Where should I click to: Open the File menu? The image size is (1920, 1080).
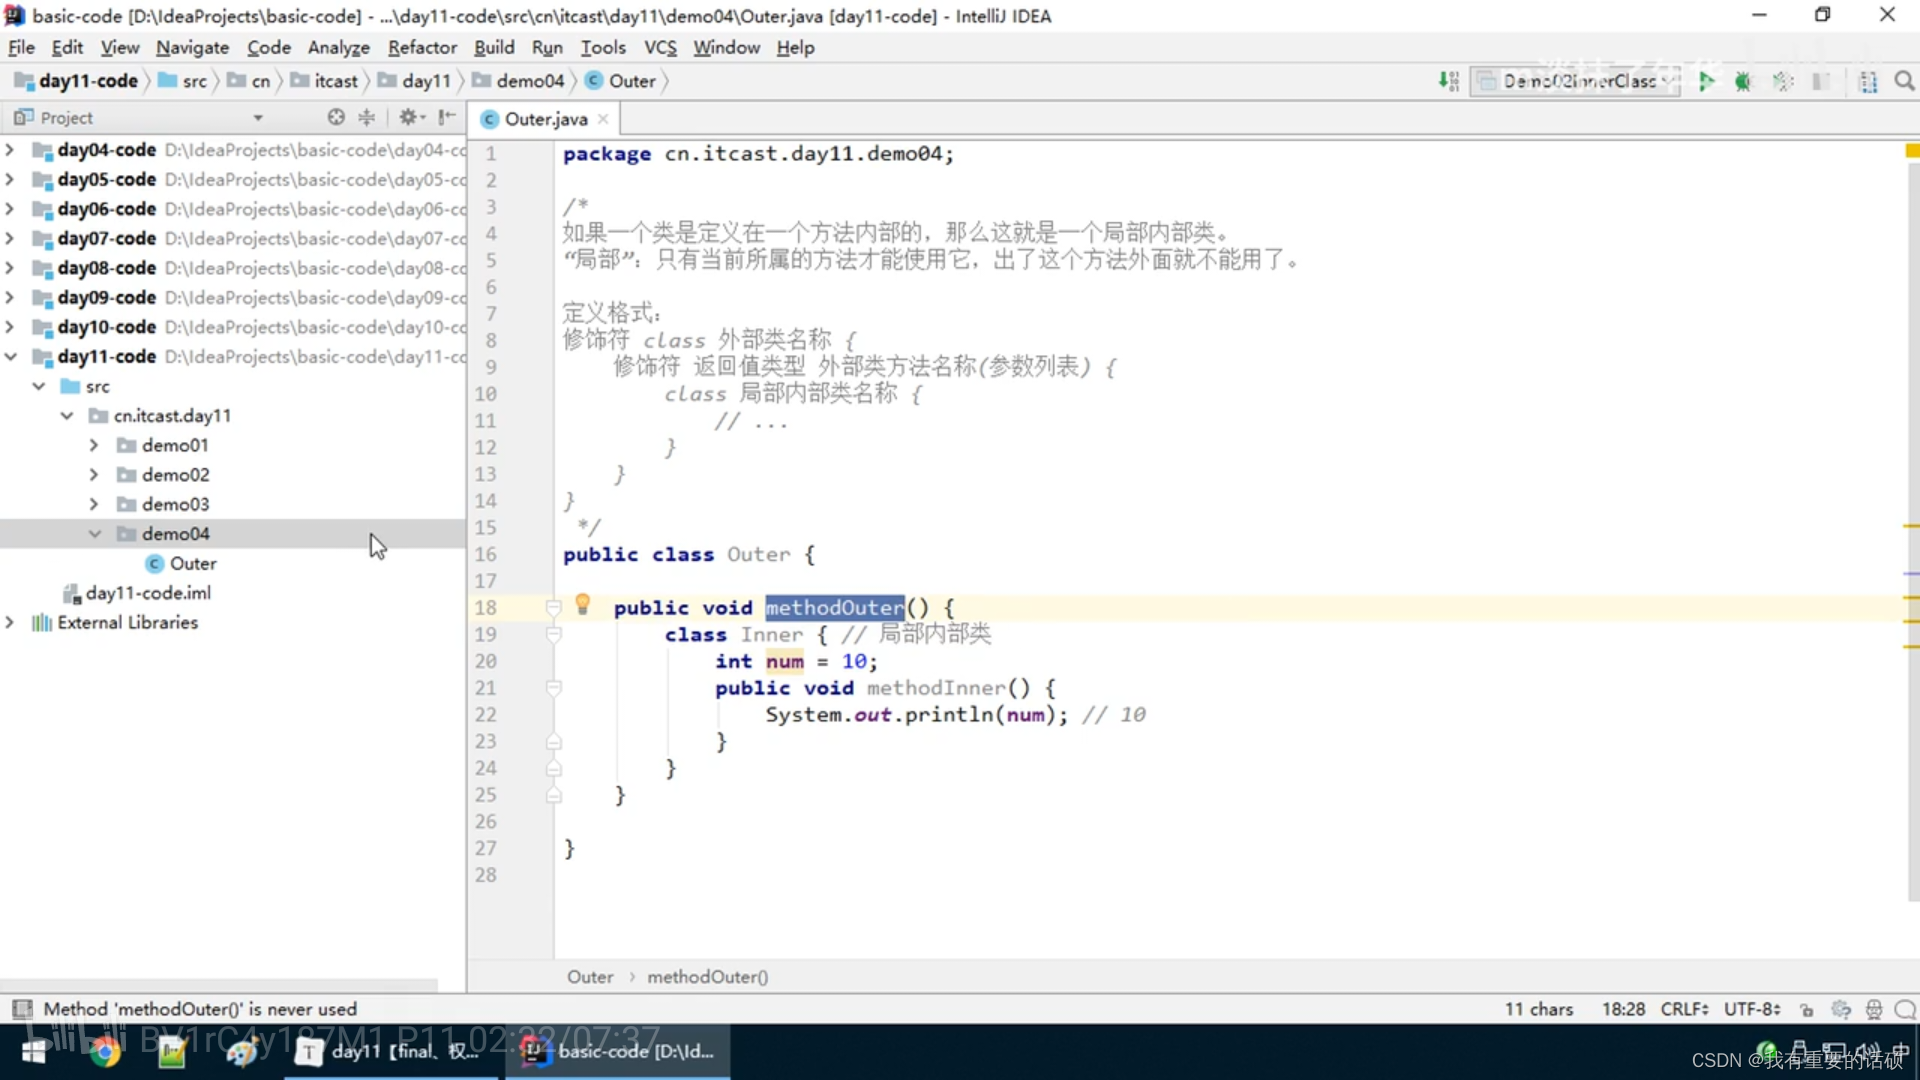[21, 47]
